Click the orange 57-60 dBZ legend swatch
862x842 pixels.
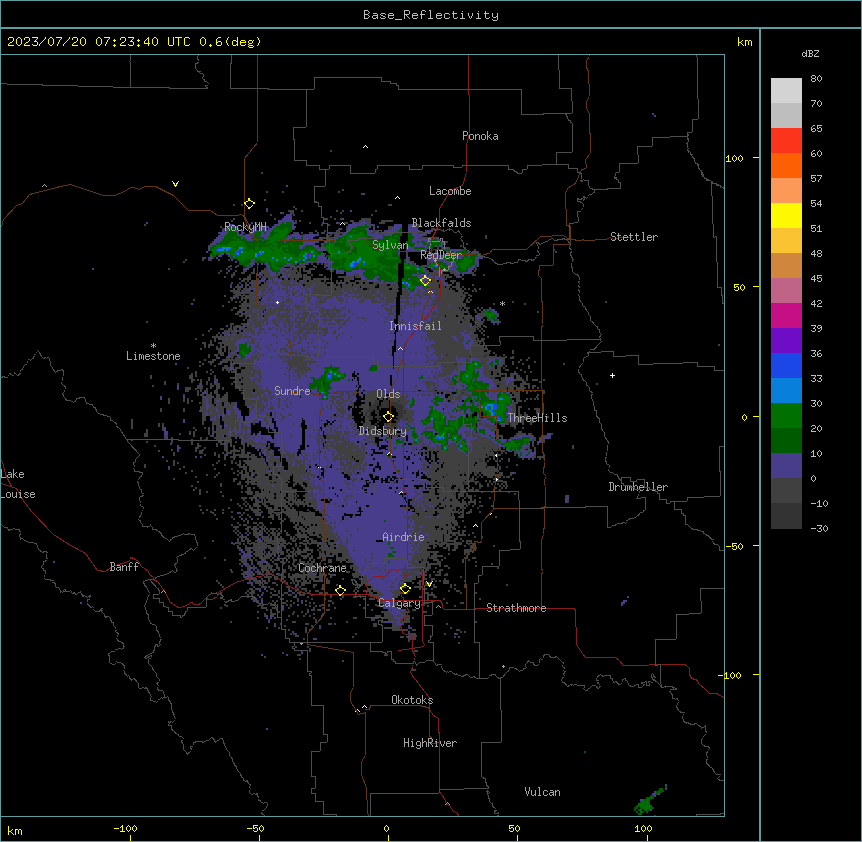click(x=786, y=165)
